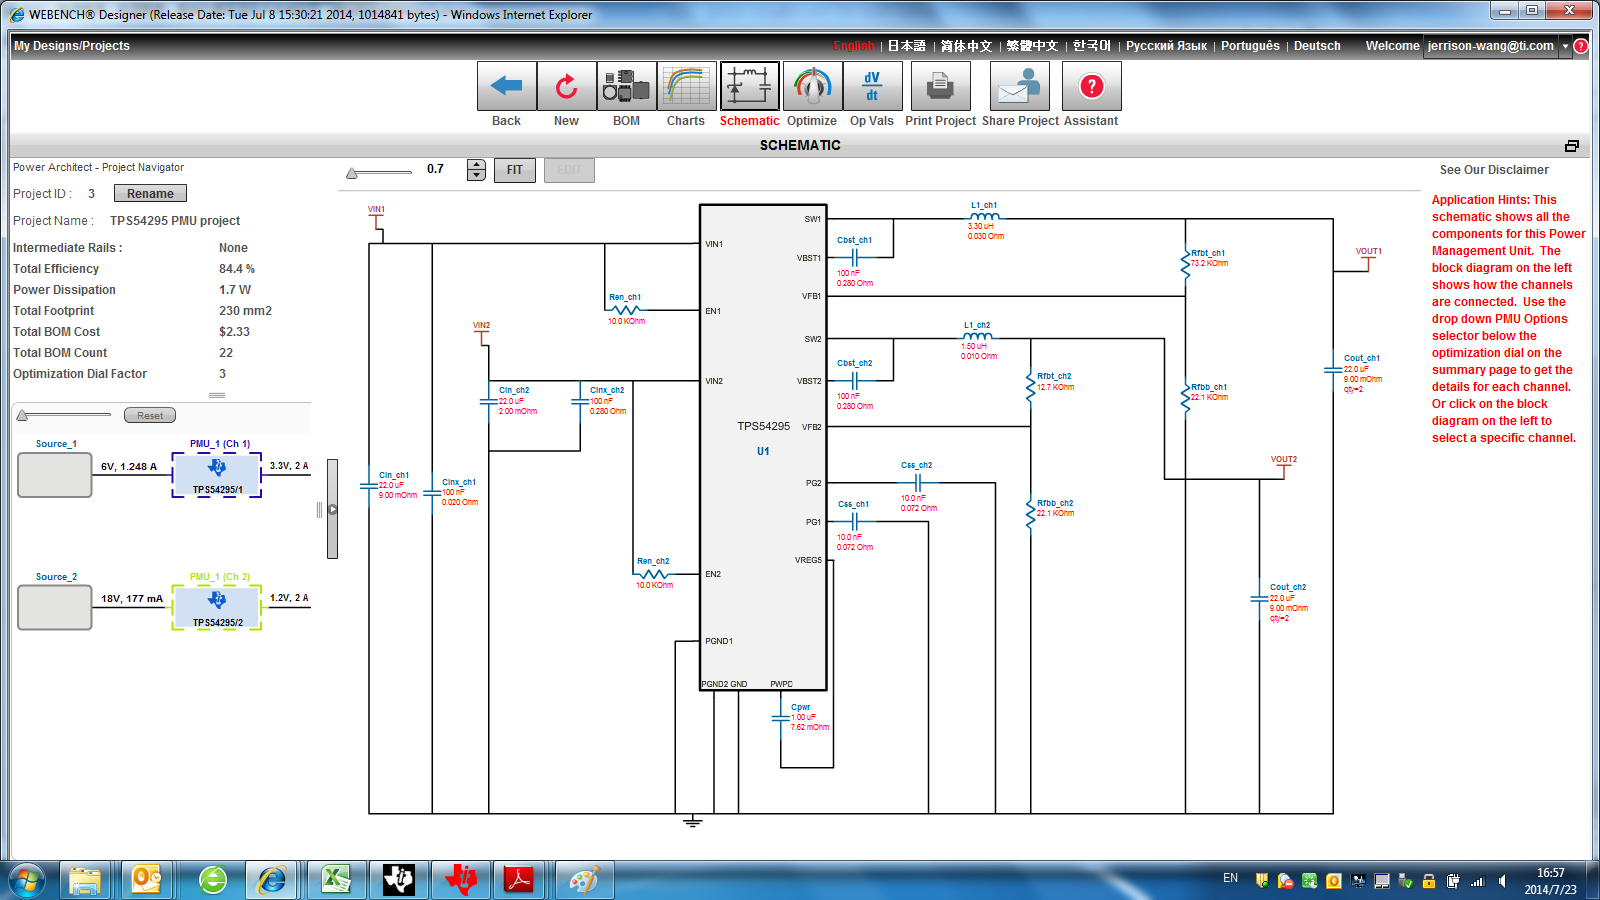Click the horizontal panel divider grip
This screenshot has width=1600, height=900.
coord(217,396)
